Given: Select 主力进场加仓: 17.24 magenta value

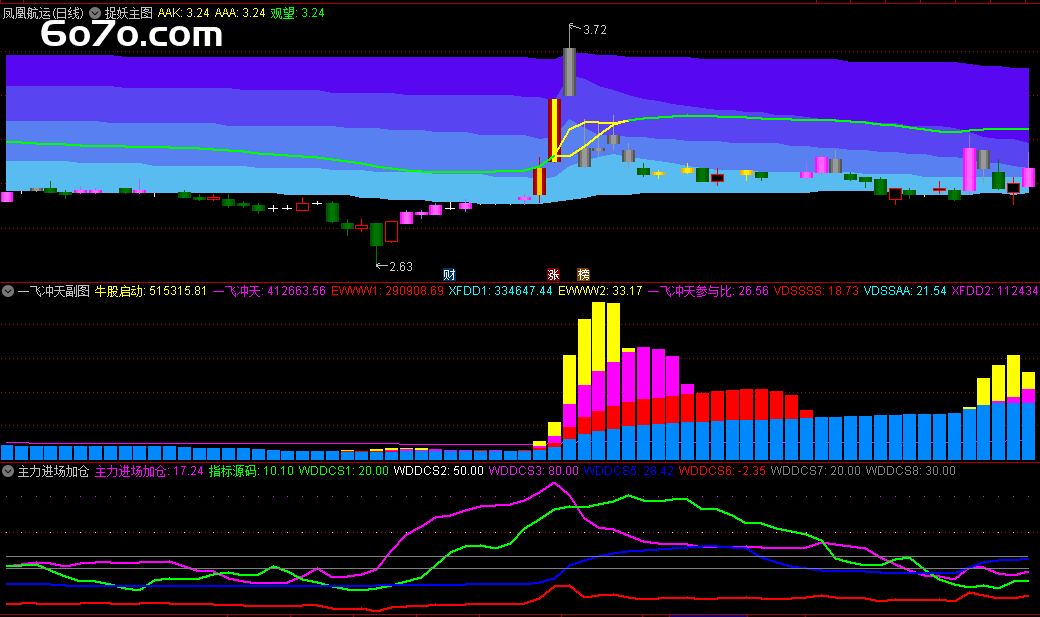Looking at the screenshot, I should tap(149, 471).
